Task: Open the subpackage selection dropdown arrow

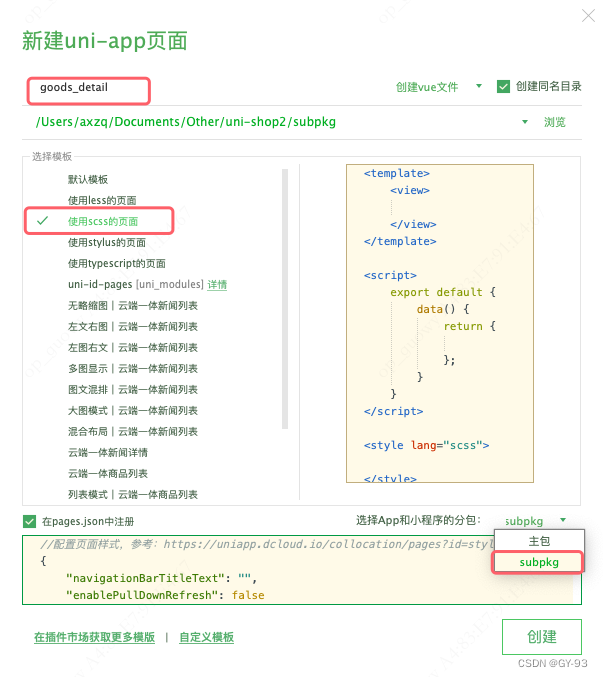Action: 563,520
